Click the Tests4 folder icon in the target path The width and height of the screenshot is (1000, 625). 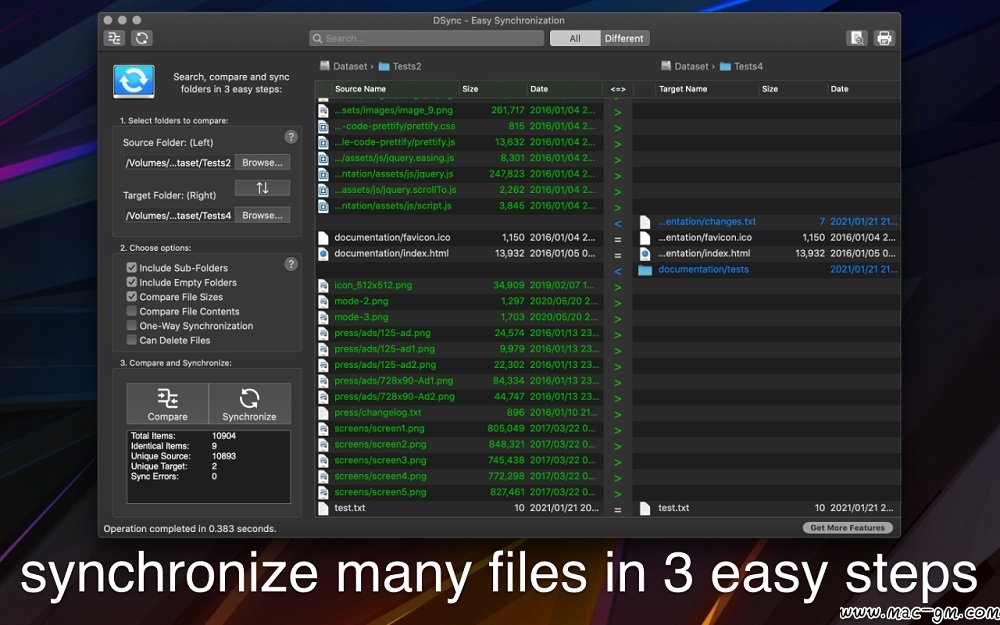tap(724, 66)
